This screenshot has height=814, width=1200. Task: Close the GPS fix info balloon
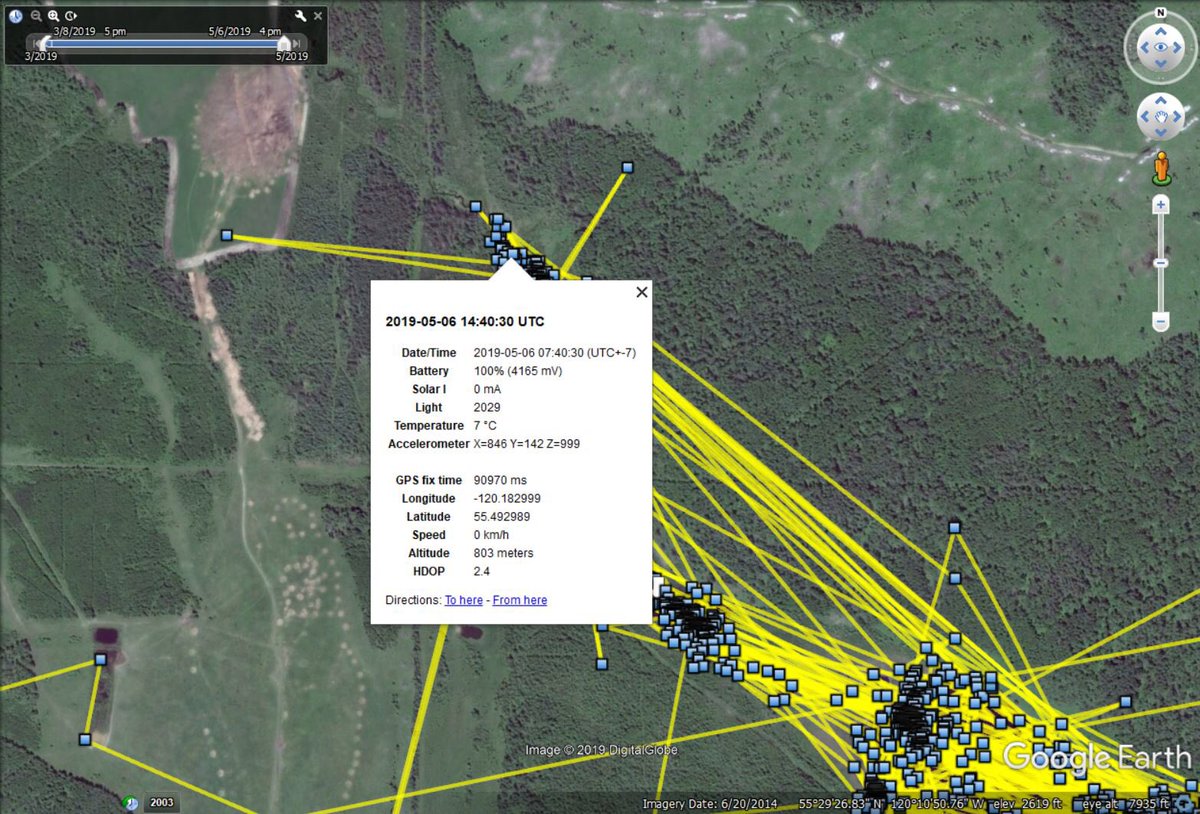(641, 292)
